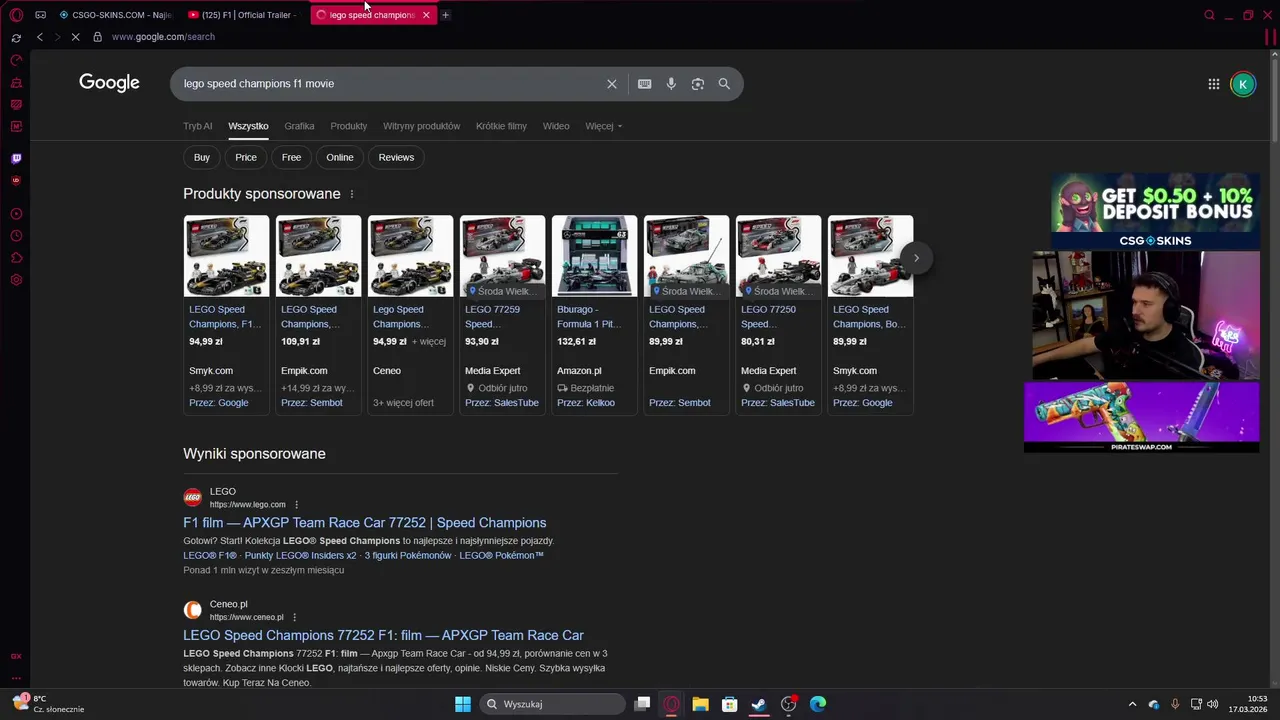This screenshot has height=720, width=1280.
Task: Open the Bburago Formula 1 Pit product thumbnail
Action: 594,256
